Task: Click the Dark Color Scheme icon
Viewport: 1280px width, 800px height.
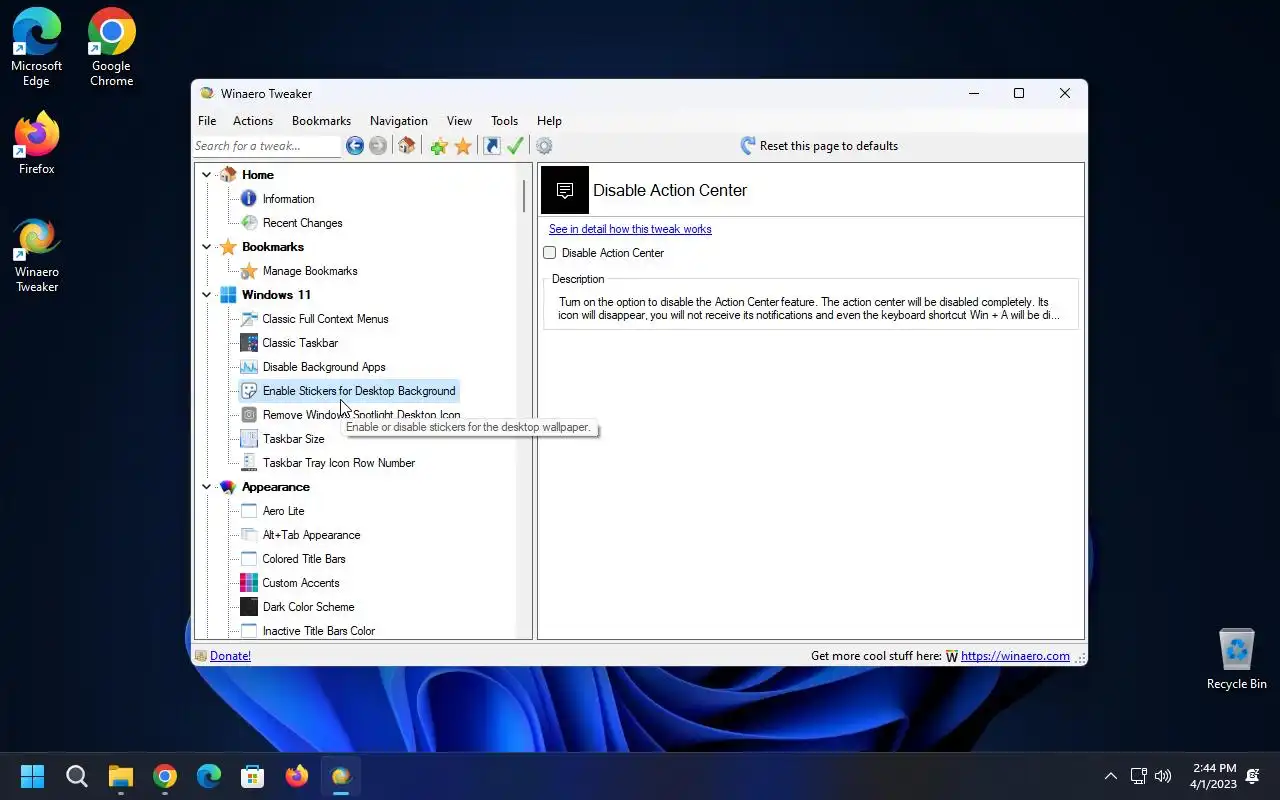Action: tap(249, 607)
